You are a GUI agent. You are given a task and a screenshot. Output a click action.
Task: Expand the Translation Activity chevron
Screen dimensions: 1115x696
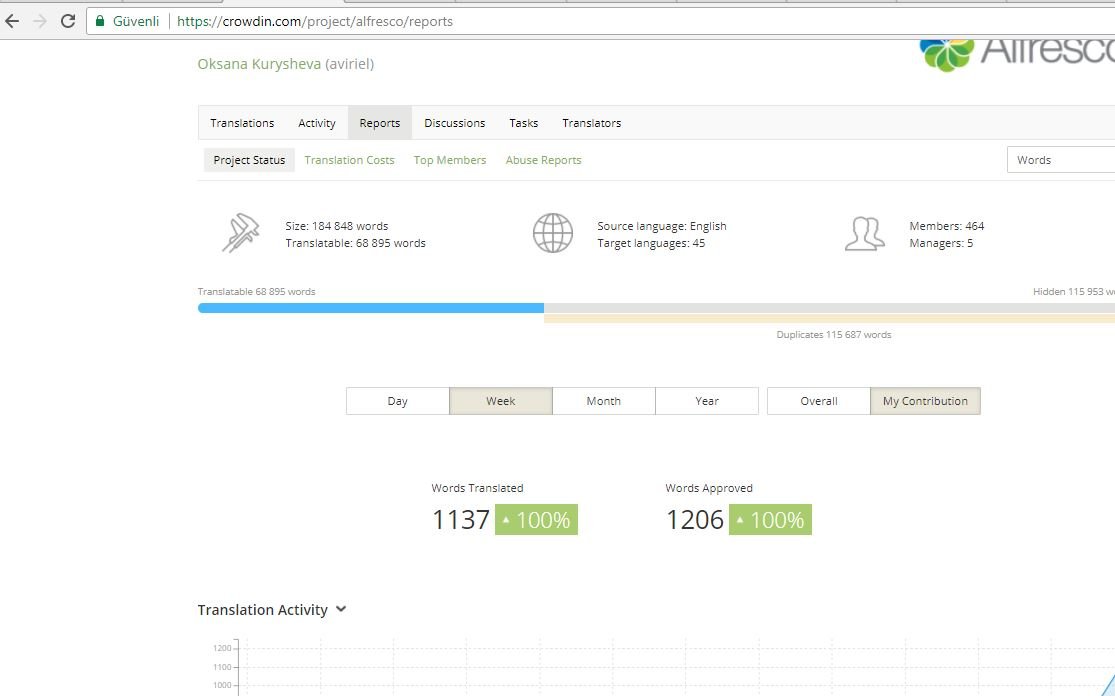tap(341, 609)
